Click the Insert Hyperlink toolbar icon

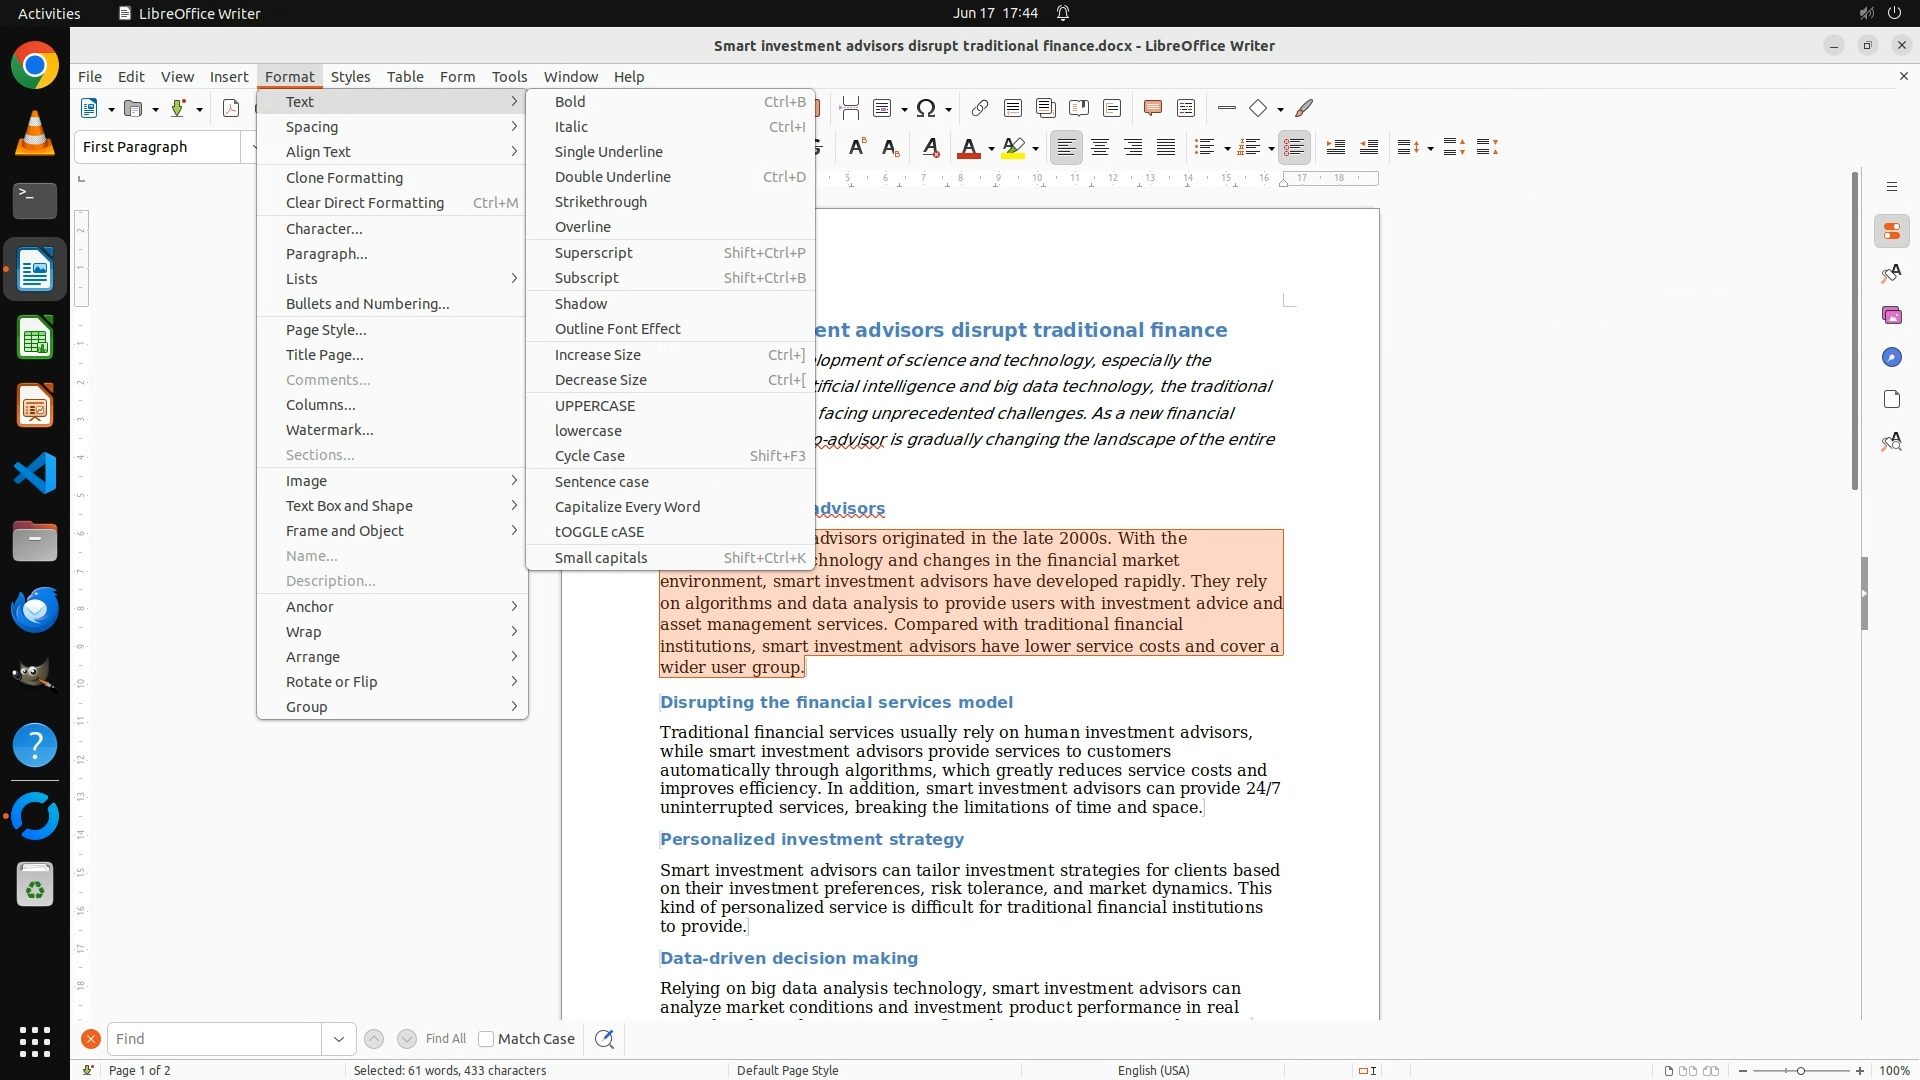(980, 108)
